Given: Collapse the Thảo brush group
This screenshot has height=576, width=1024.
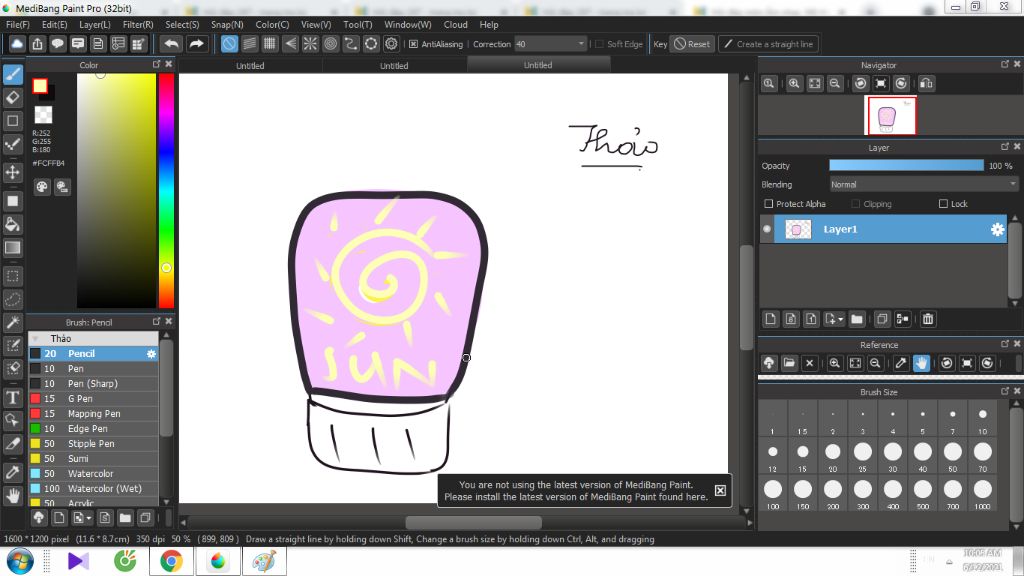Looking at the screenshot, I should [x=36, y=338].
